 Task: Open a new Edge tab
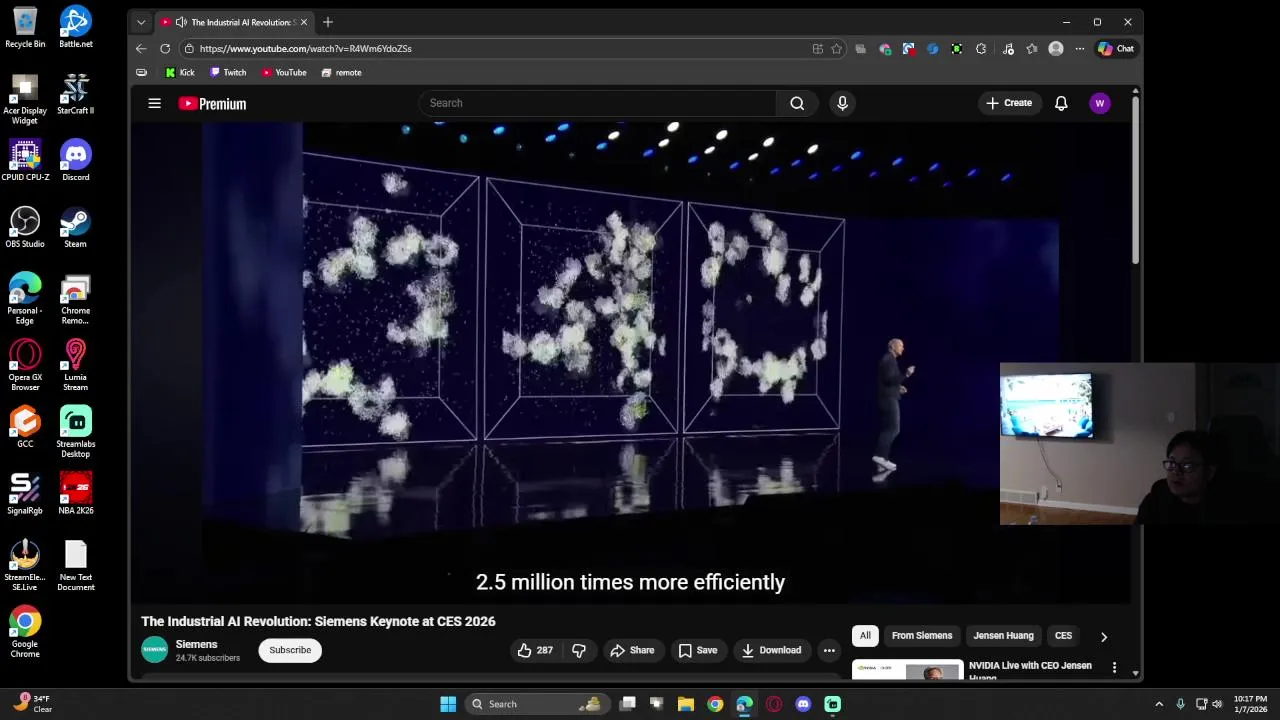(x=328, y=22)
